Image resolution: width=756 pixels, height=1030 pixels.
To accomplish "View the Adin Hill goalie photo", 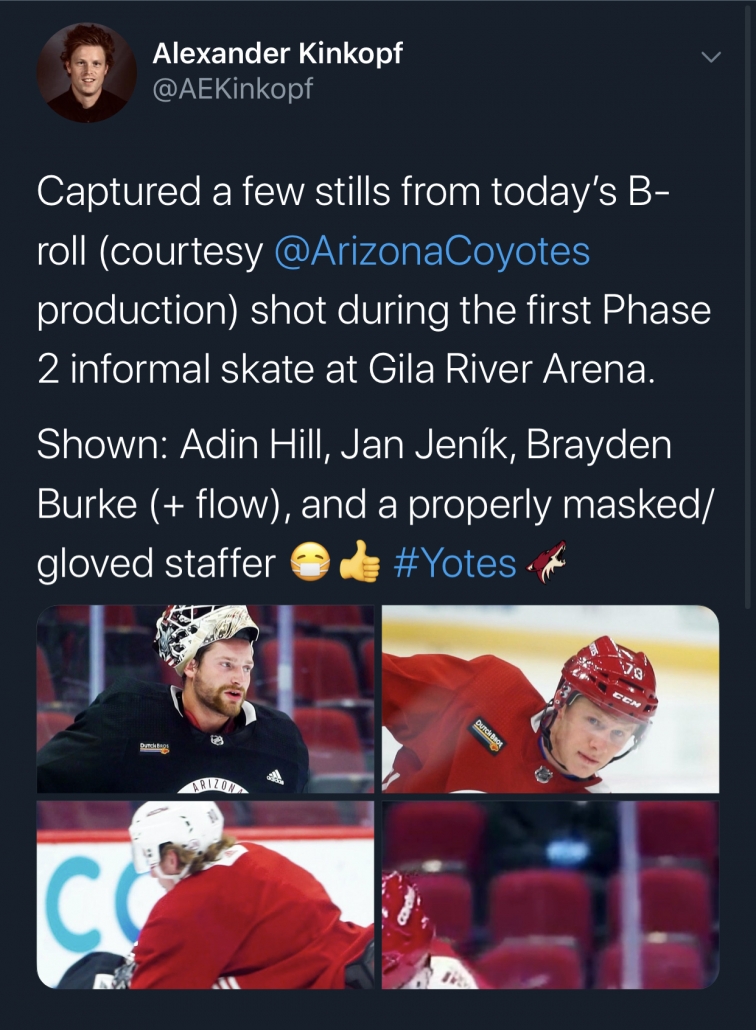I will tap(205, 698).
